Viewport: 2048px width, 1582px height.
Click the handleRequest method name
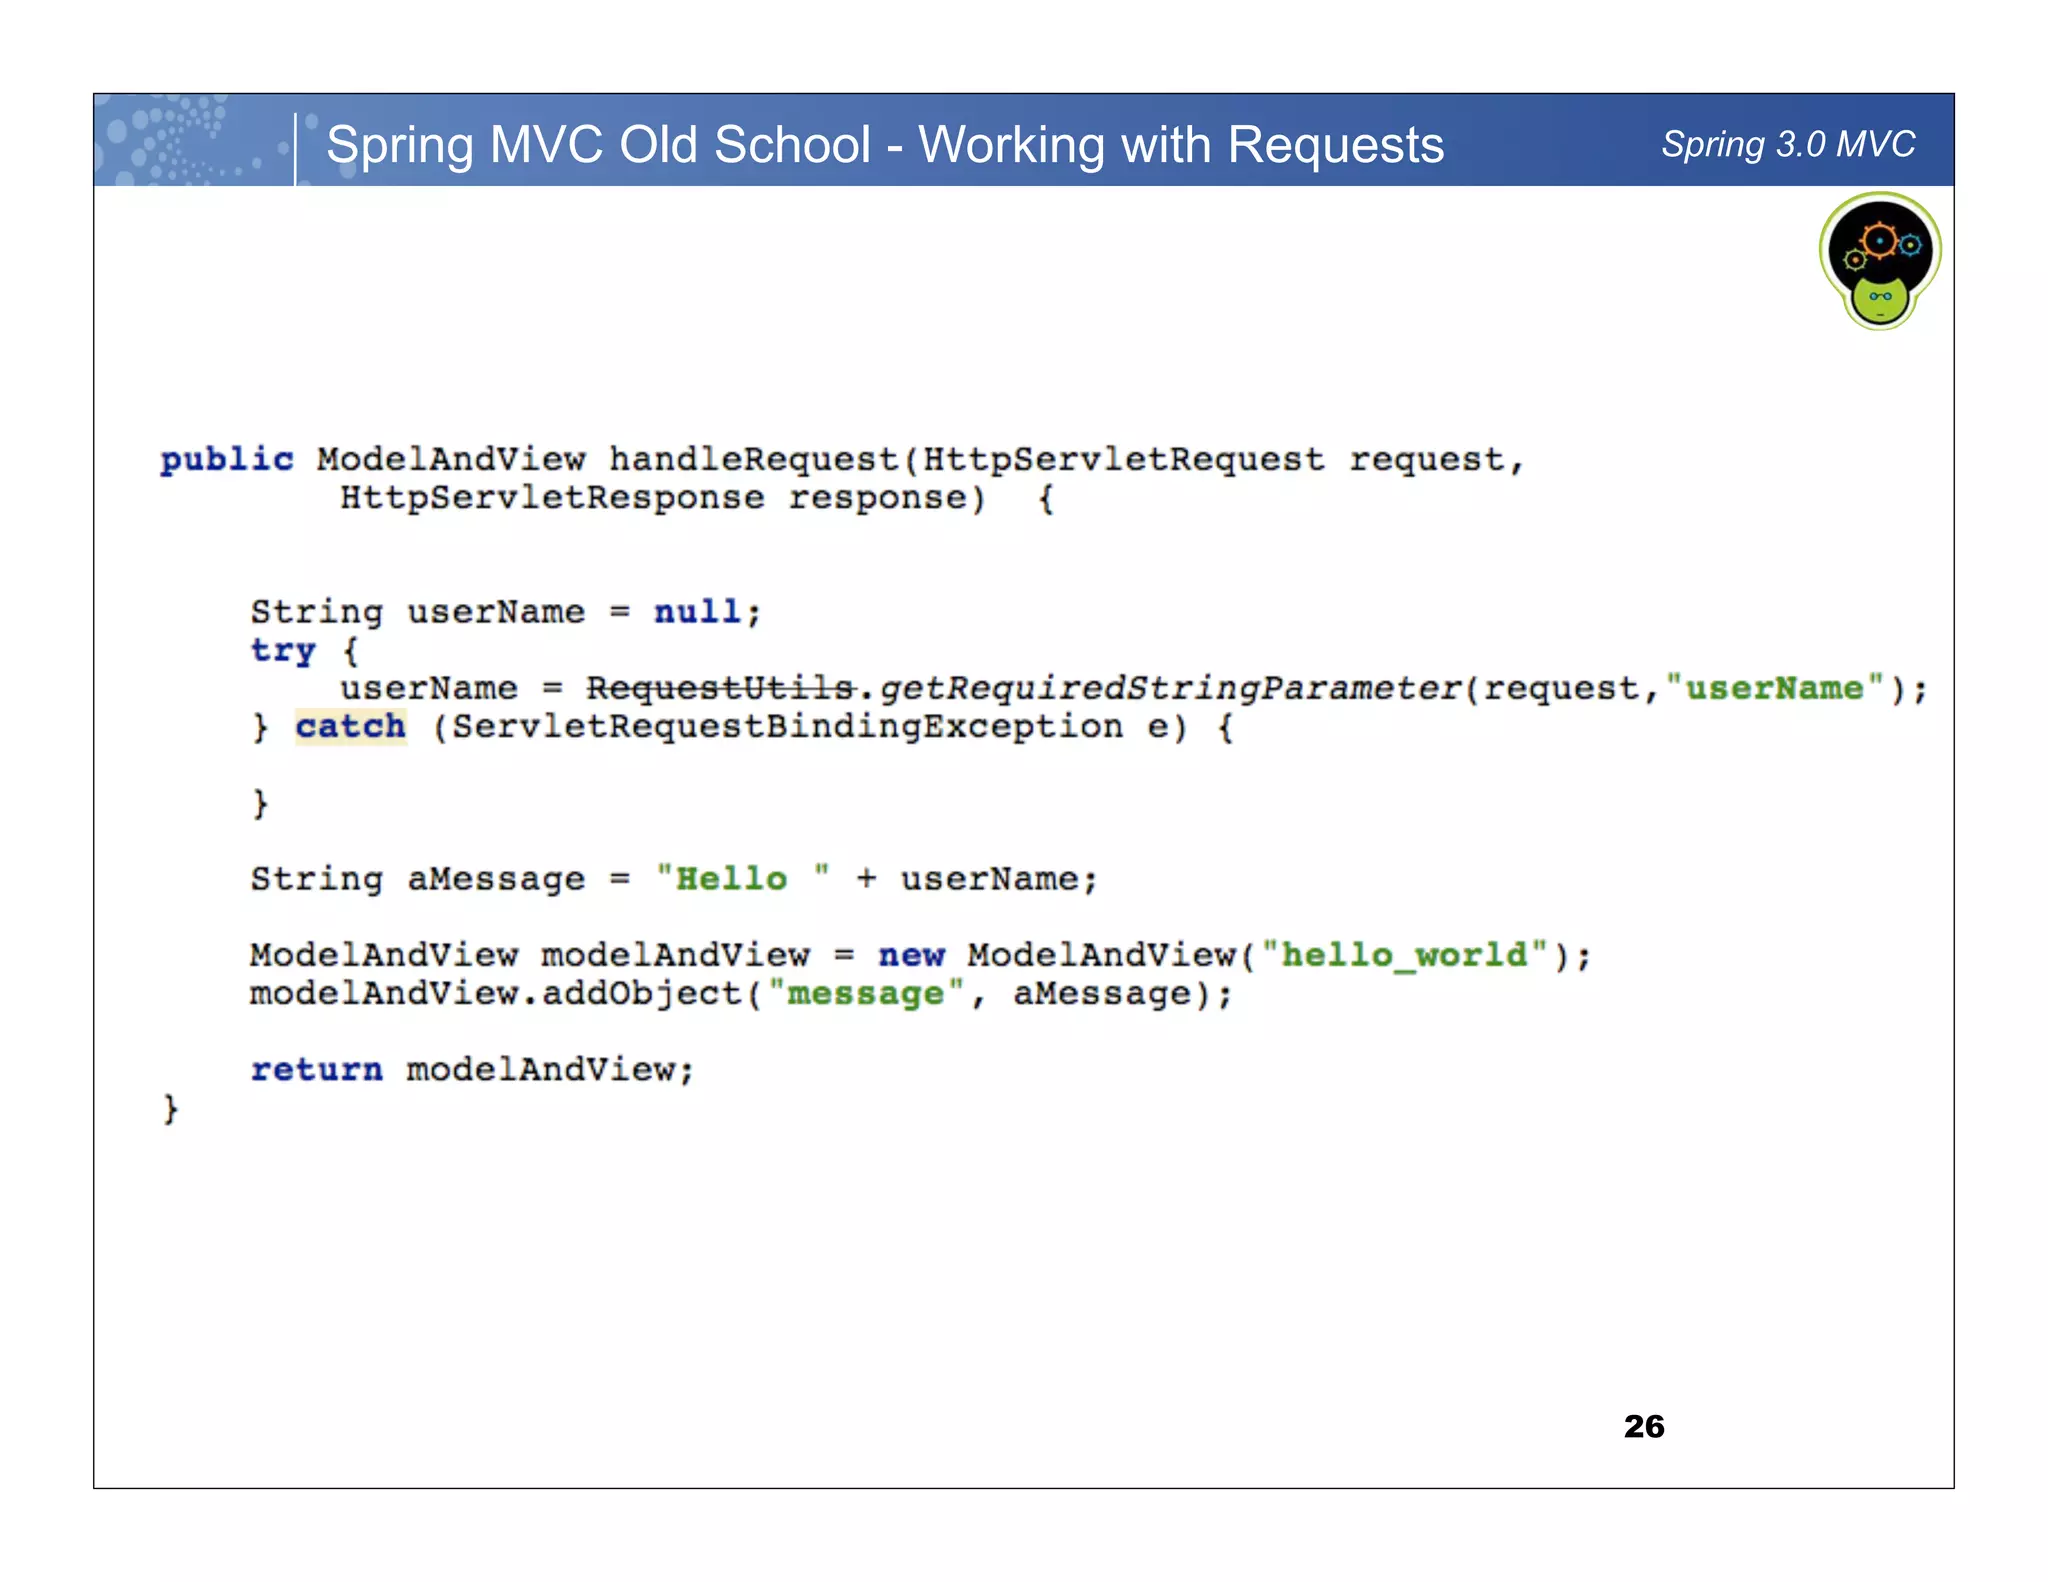[754, 459]
